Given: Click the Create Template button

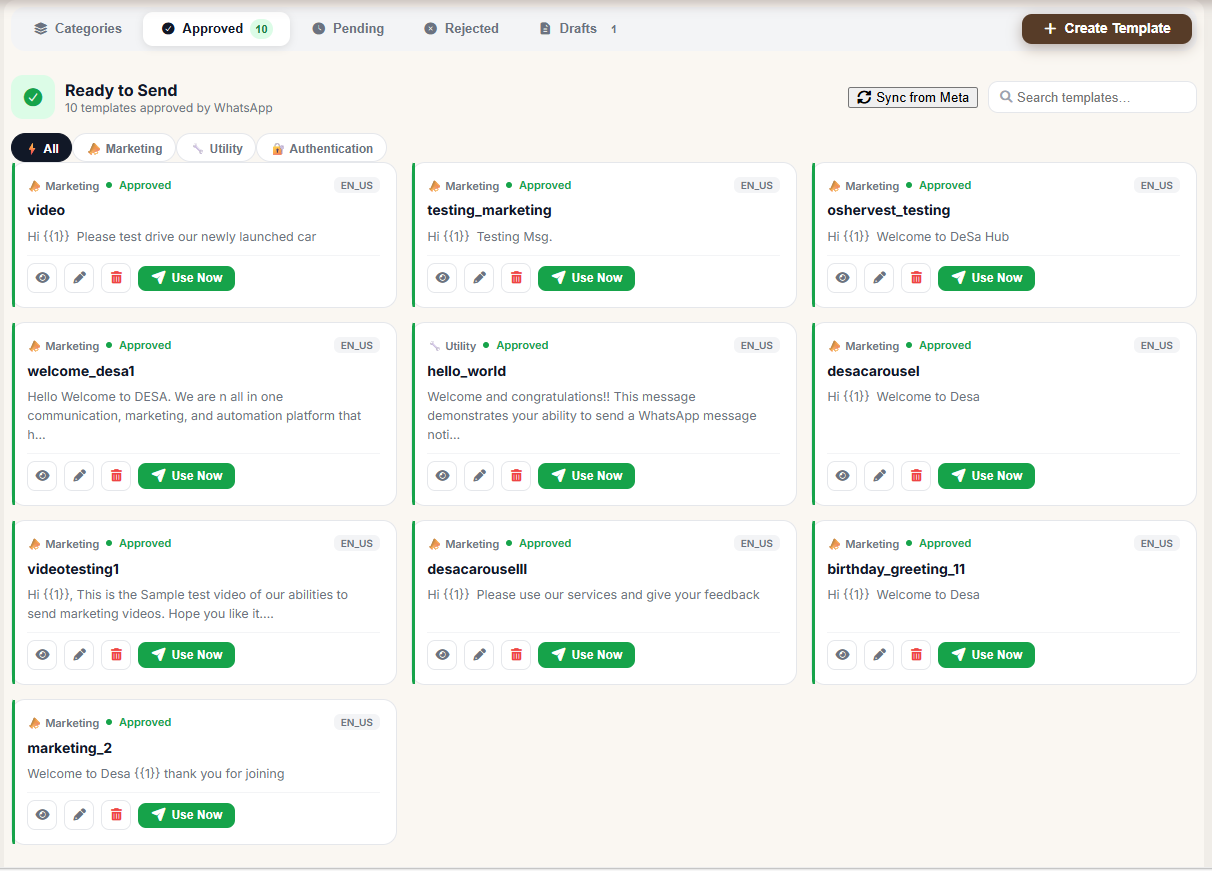Looking at the screenshot, I should (1106, 29).
